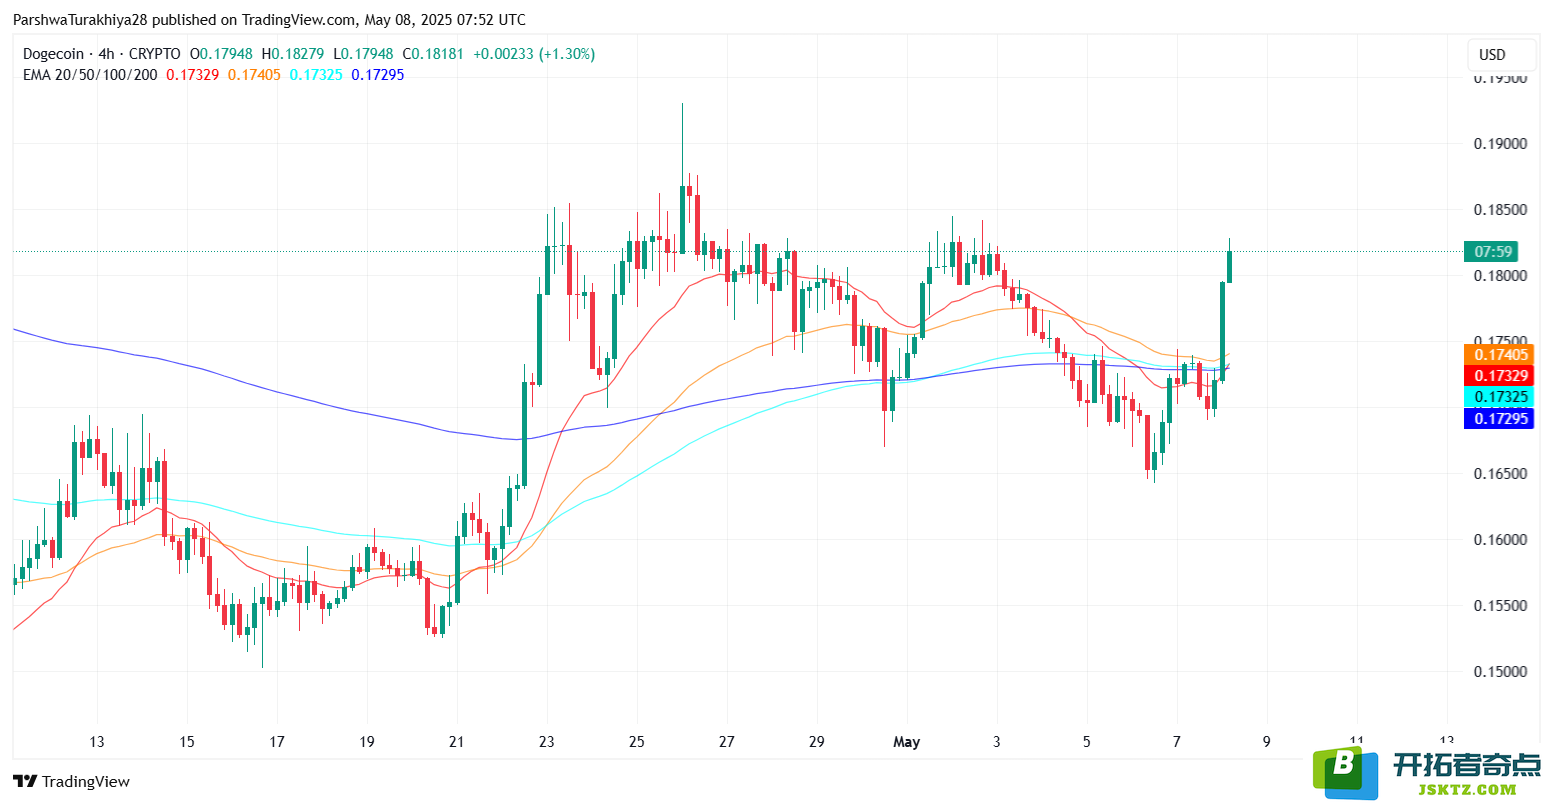
Task: Click the 0.18500 price axis label
Action: pos(1500,209)
